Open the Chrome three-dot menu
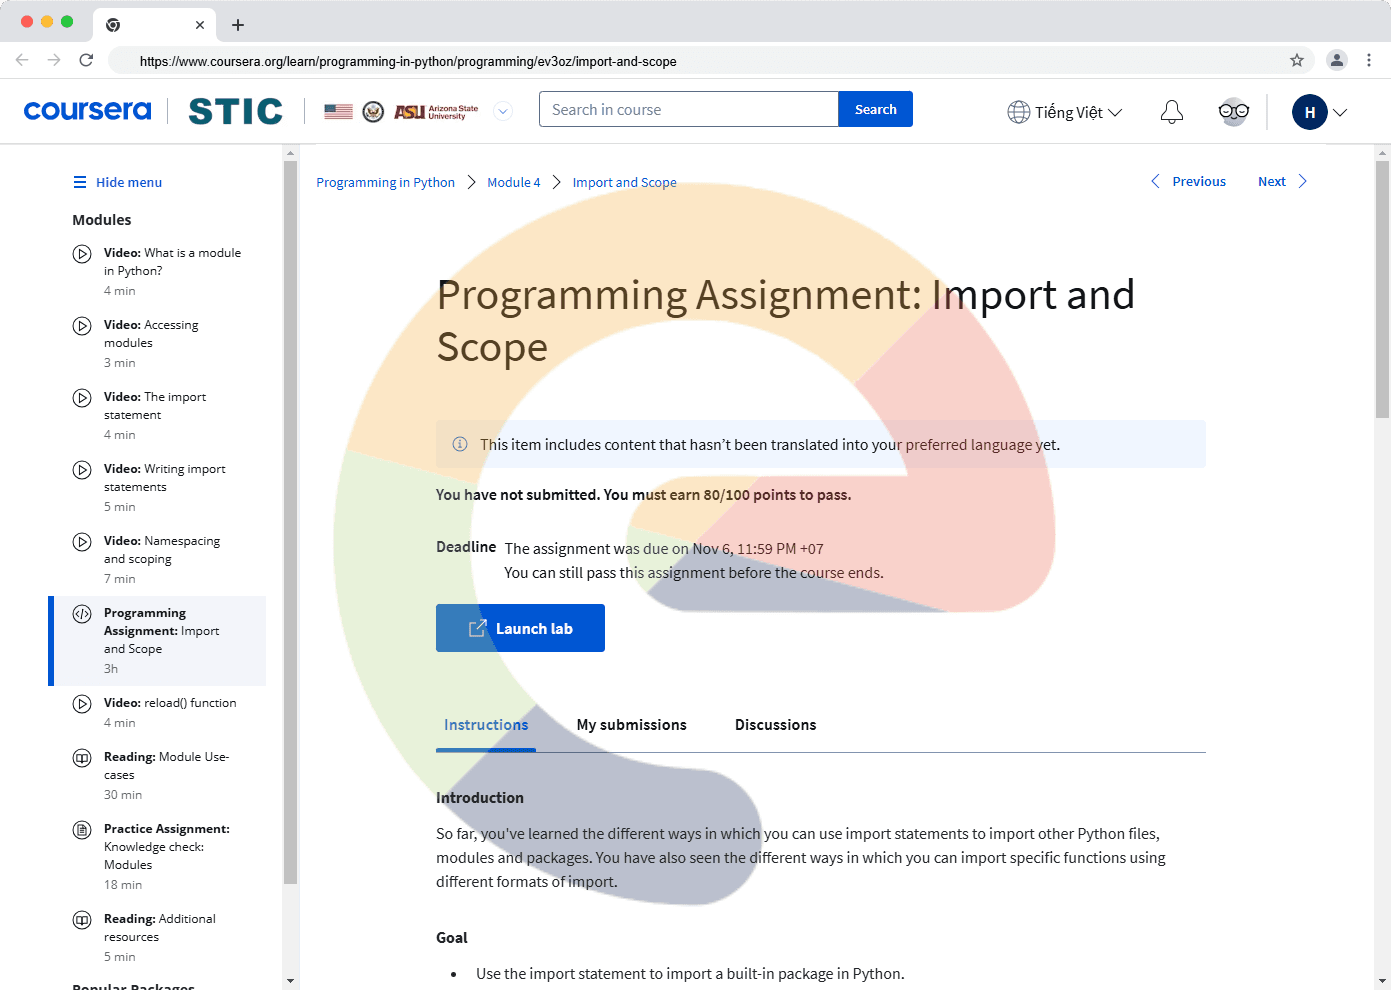The width and height of the screenshot is (1391, 990). 1369,60
